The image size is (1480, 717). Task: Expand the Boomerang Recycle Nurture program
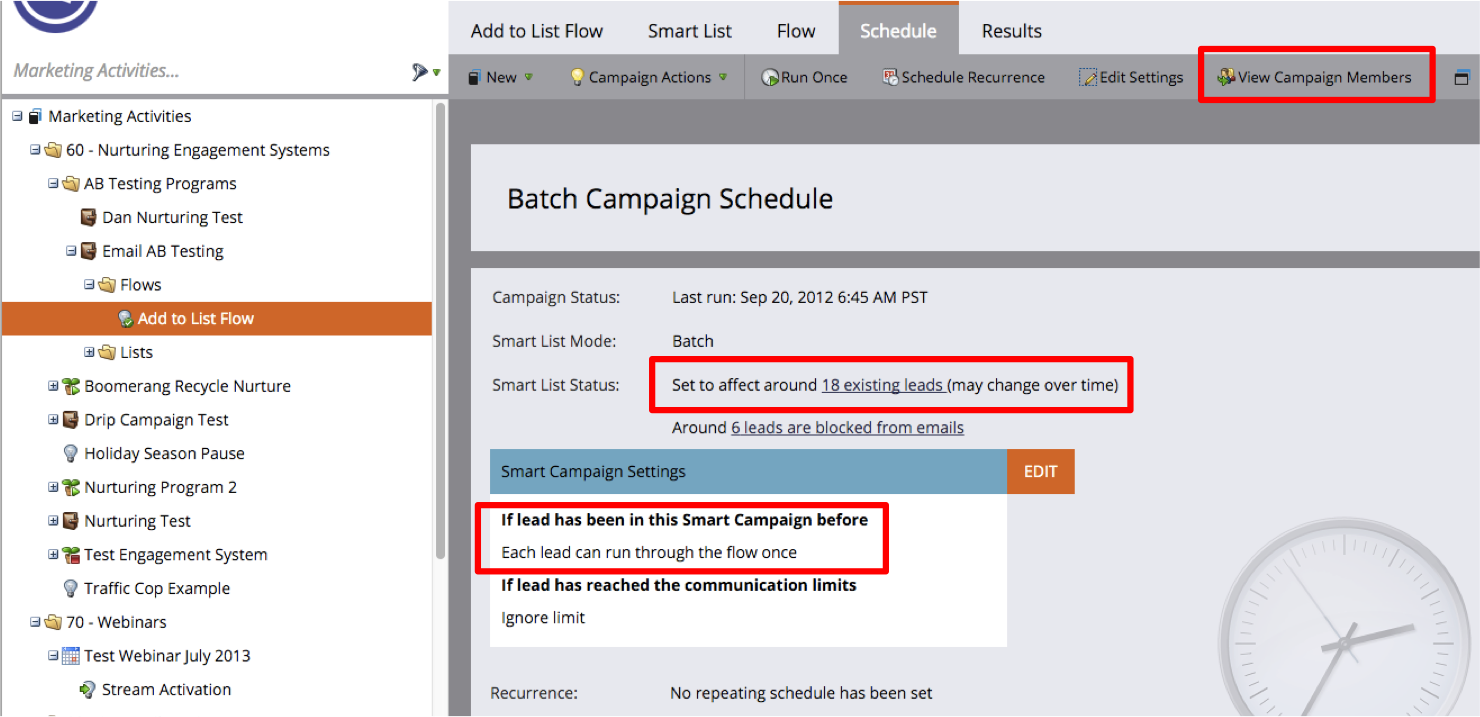[53, 386]
